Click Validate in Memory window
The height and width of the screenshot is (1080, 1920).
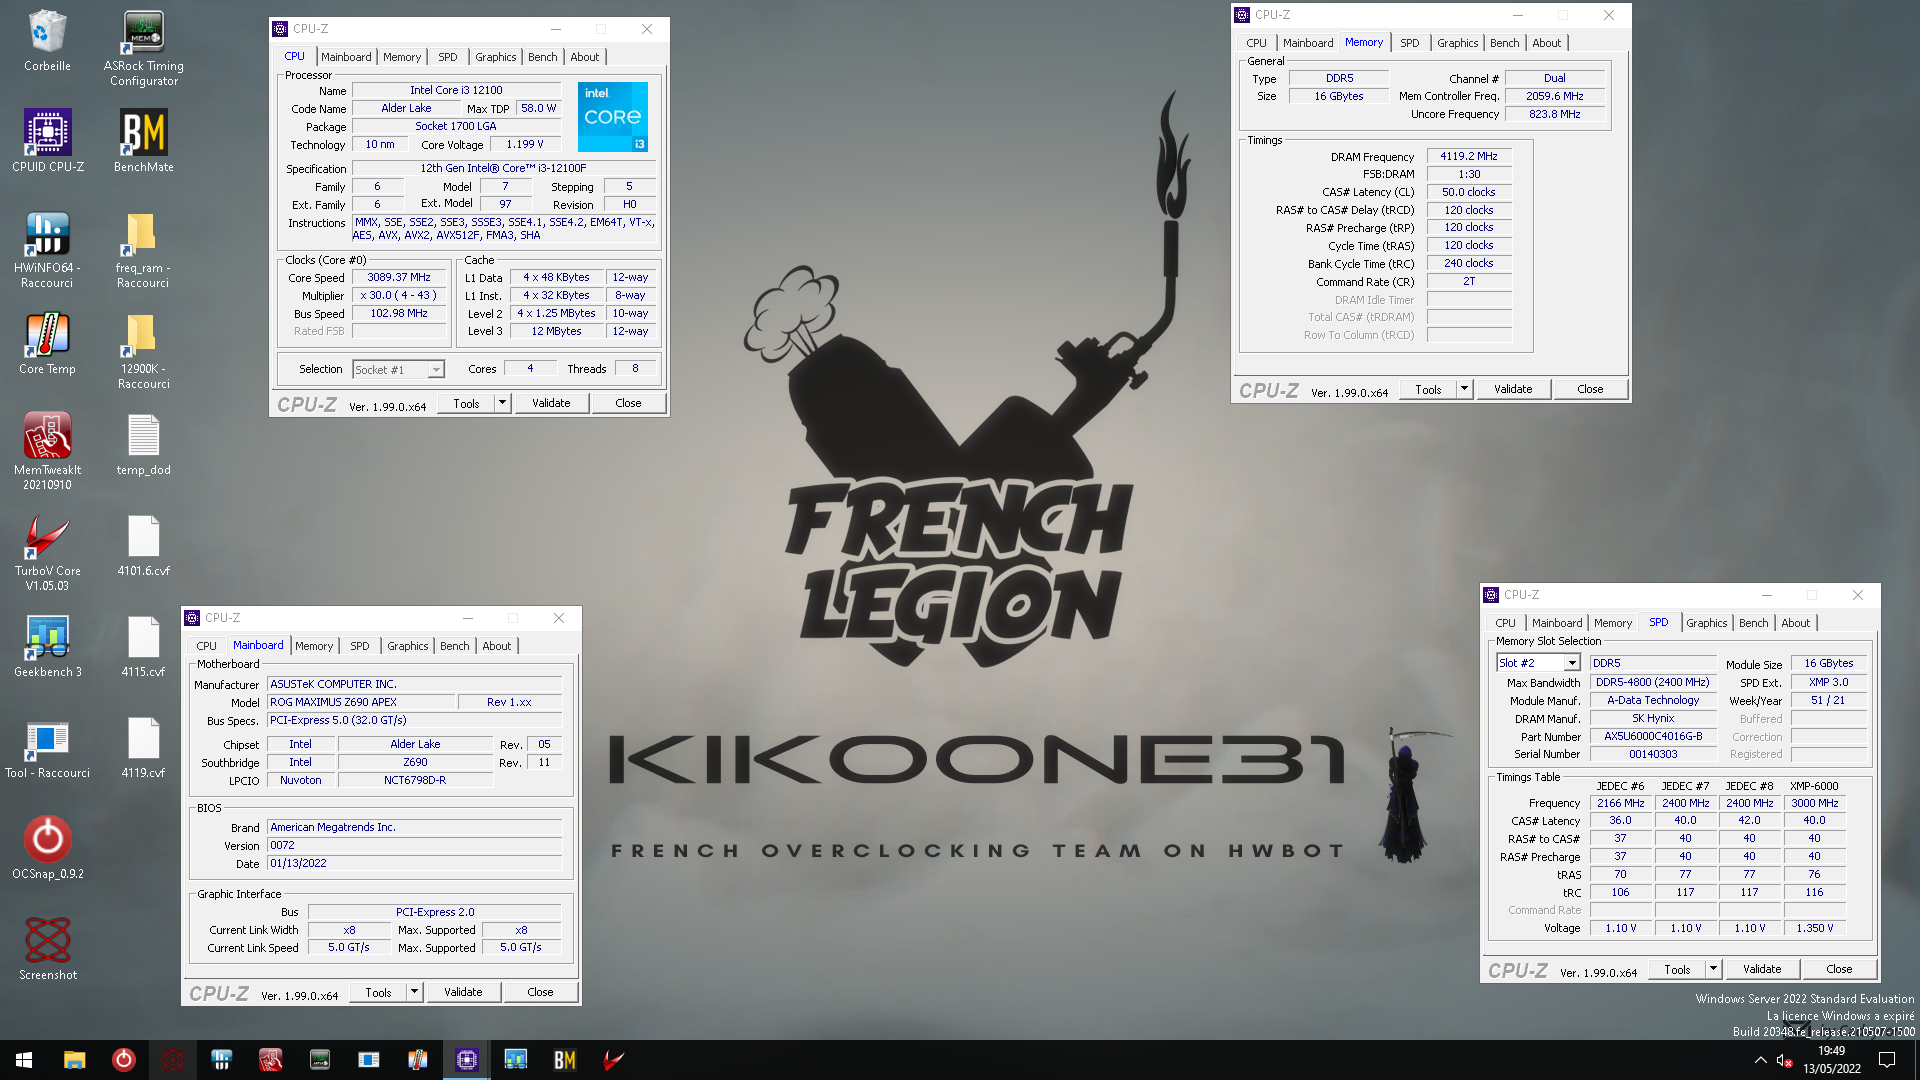1513,389
